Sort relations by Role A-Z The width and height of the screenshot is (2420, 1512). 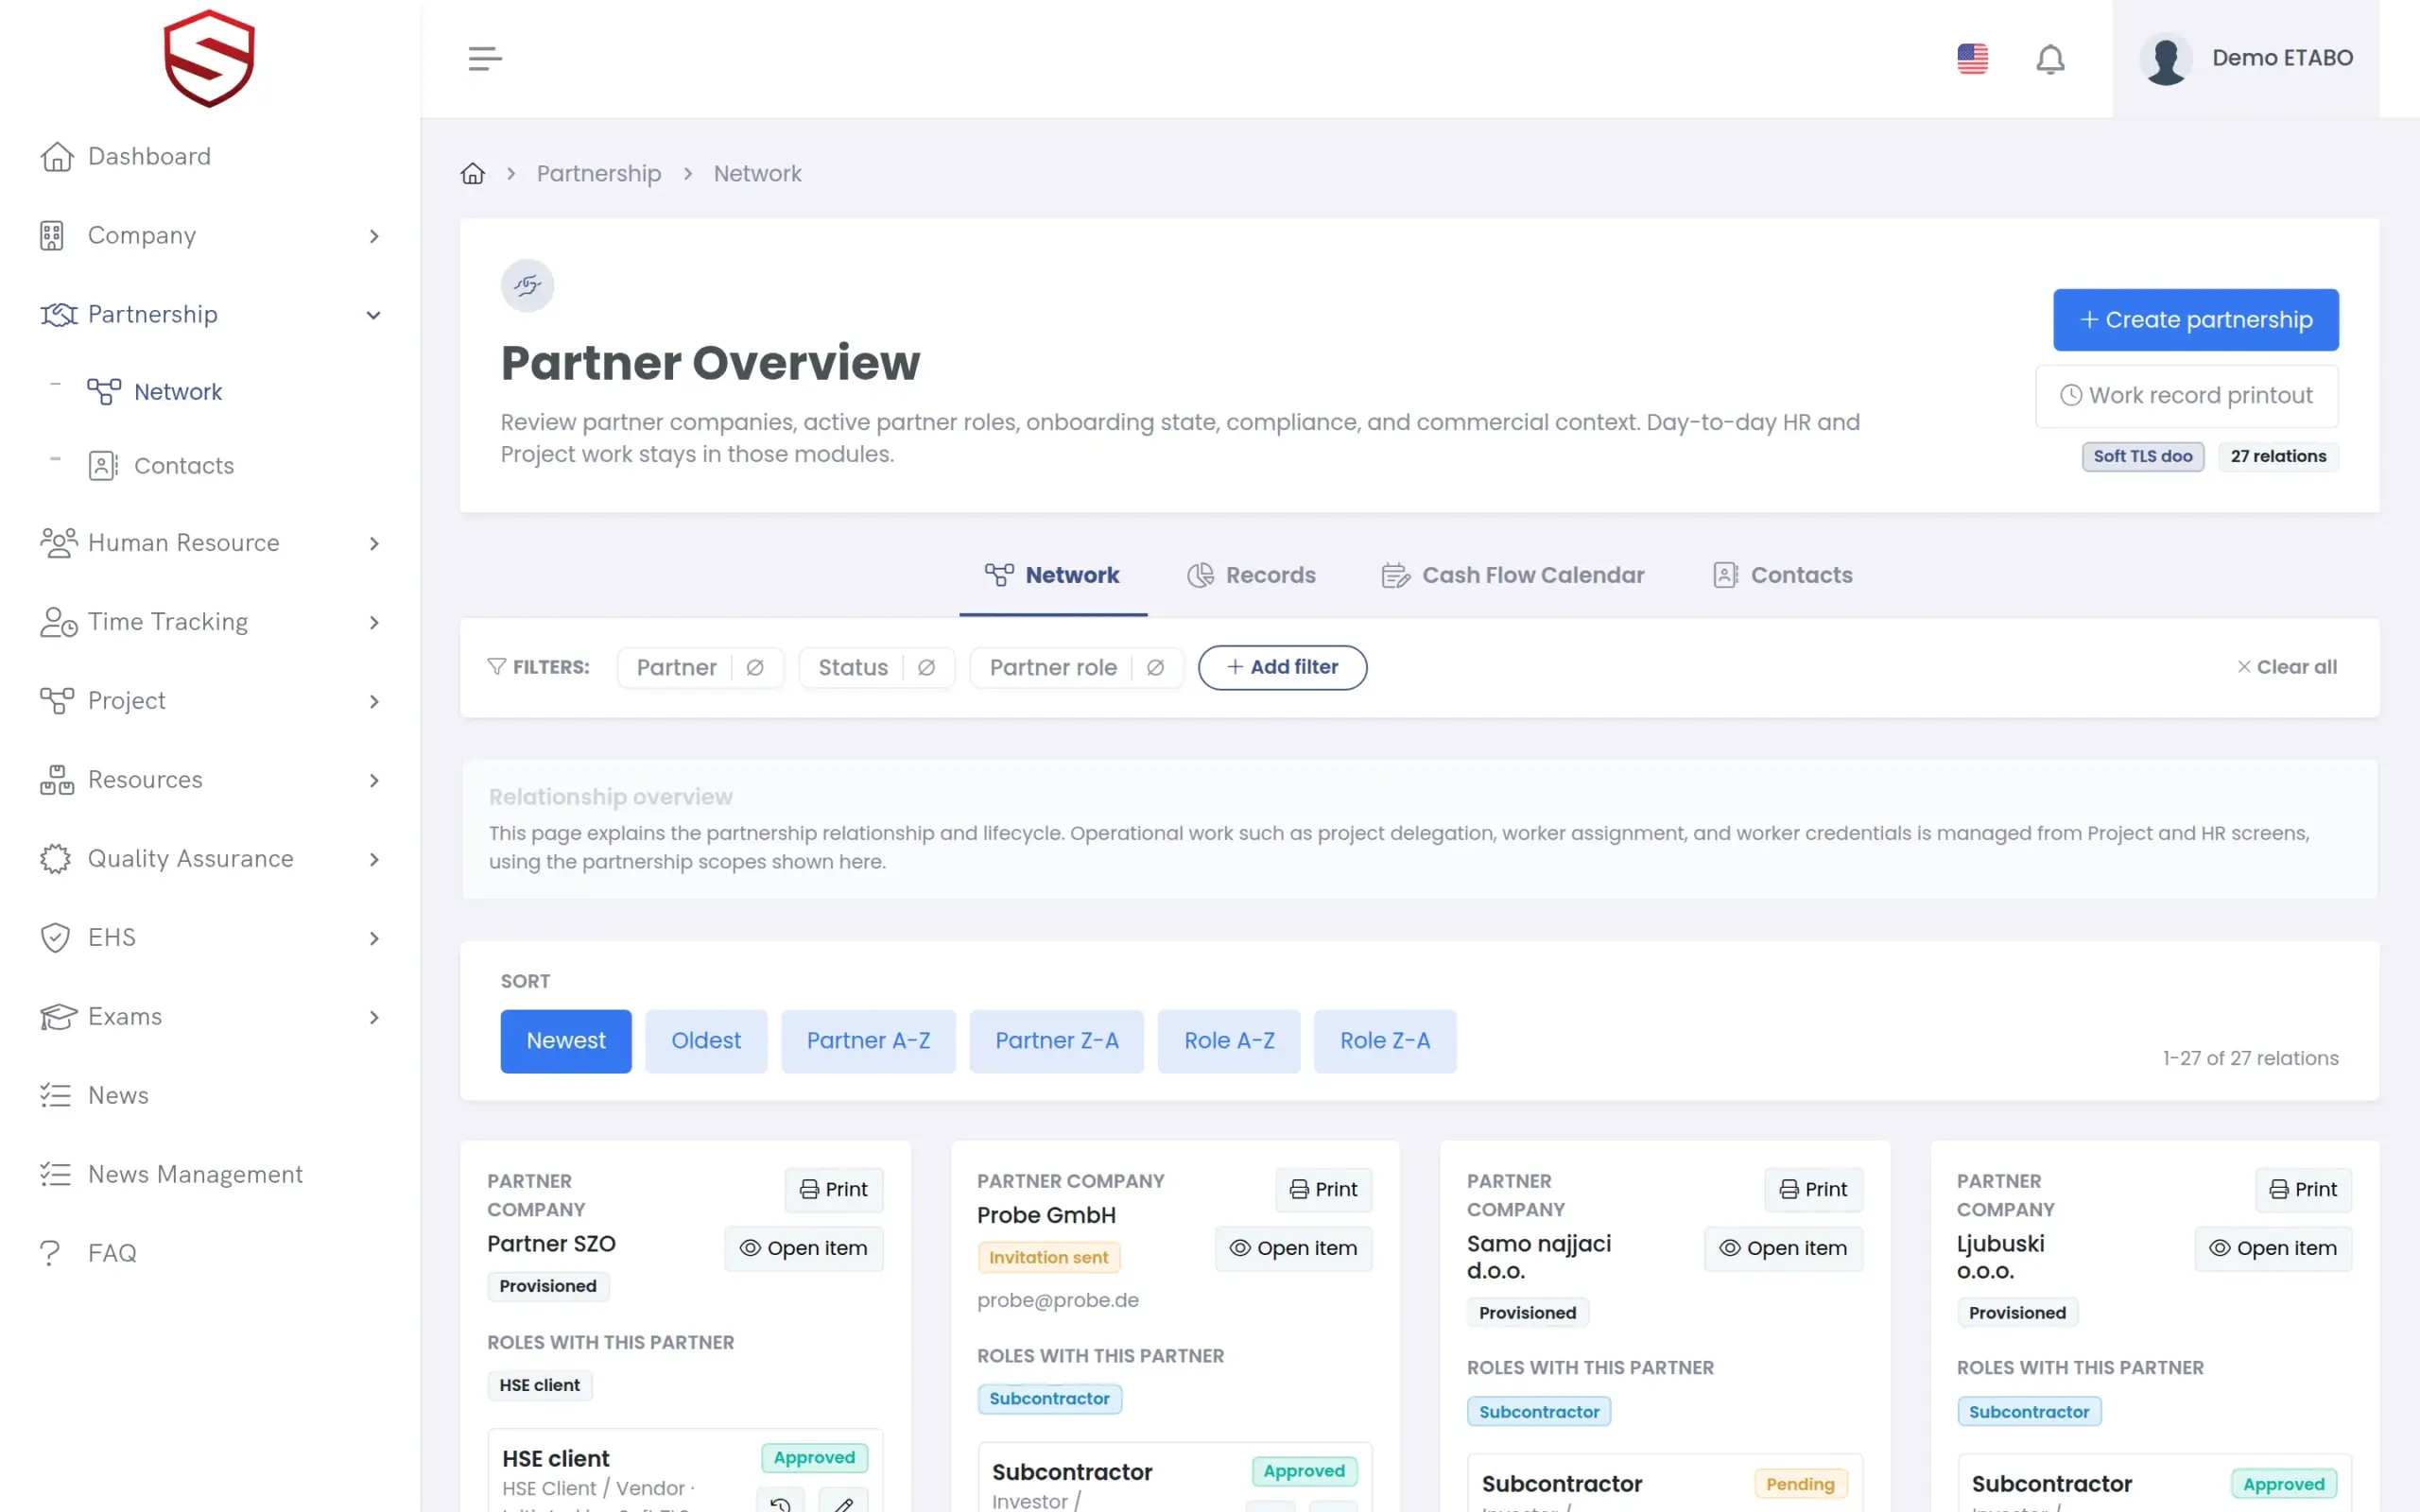click(x=1229, y=1041)
